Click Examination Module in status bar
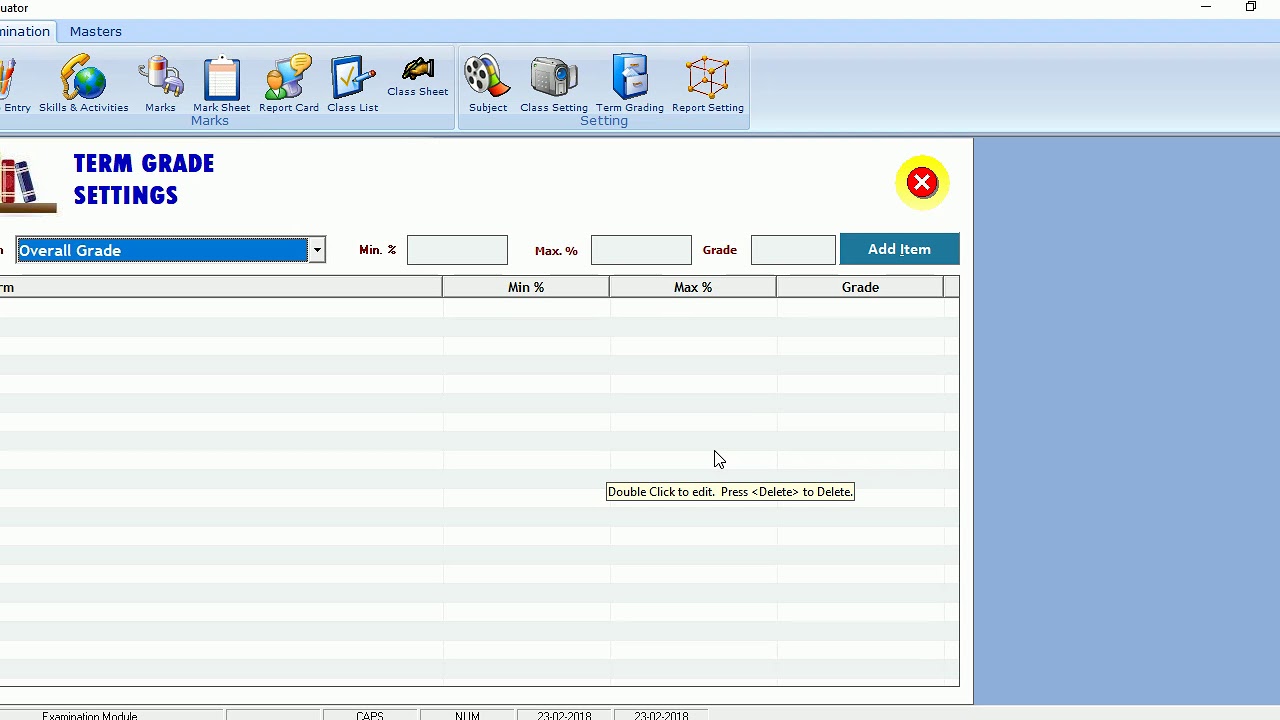The height and width of the screenshot is (720, 1280). tap(90, 715)
